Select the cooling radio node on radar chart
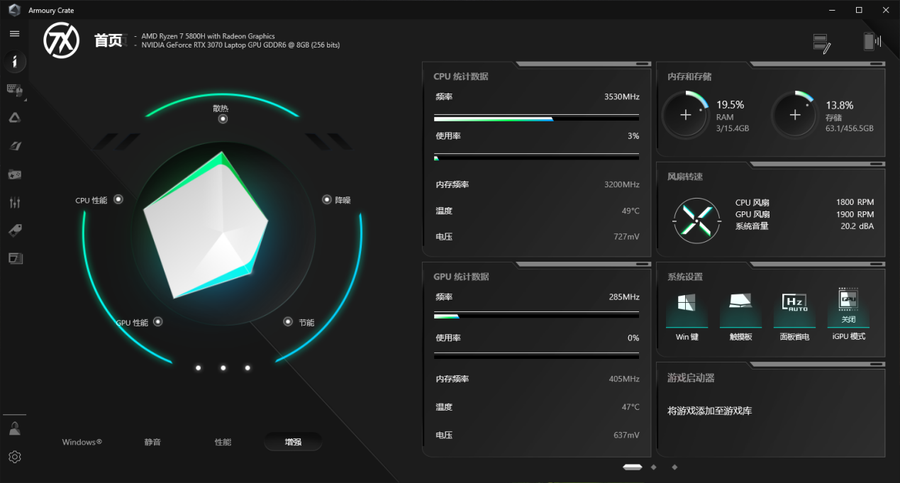 pos(223,119)
